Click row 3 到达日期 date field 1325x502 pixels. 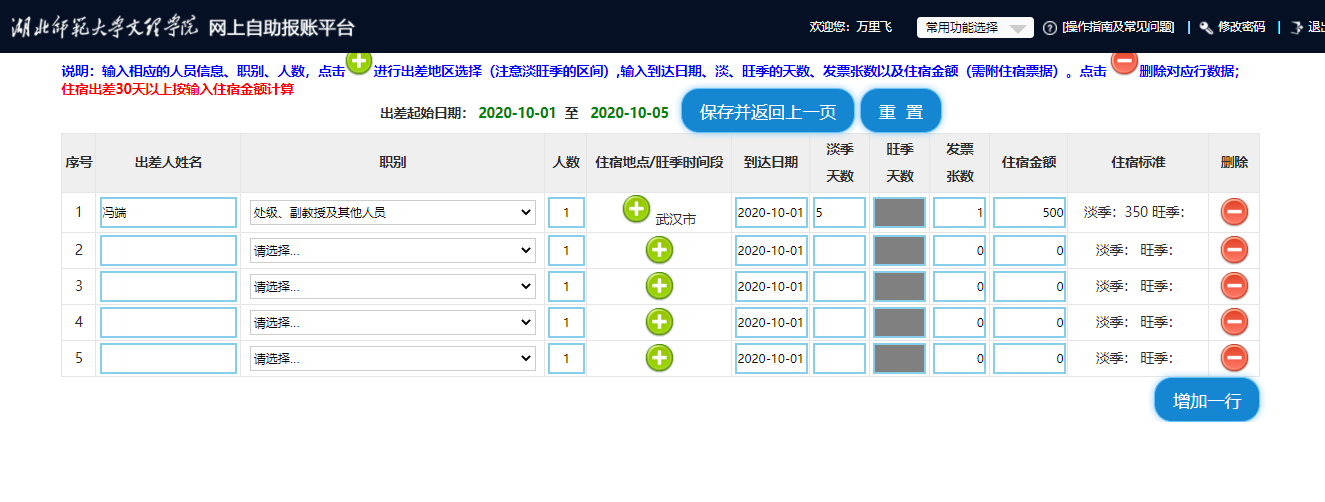click(770, 286)
